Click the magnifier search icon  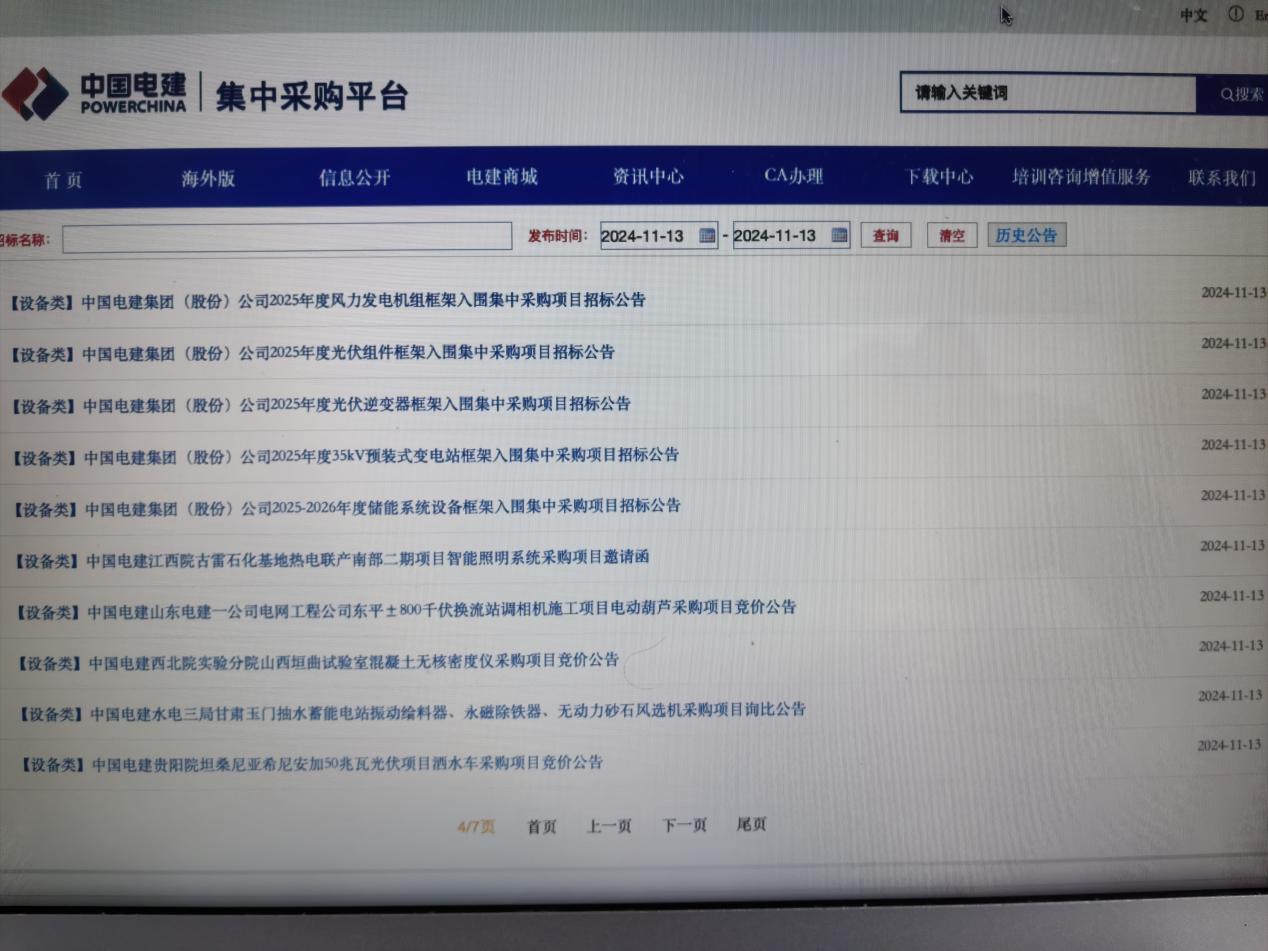point(1229,95)
